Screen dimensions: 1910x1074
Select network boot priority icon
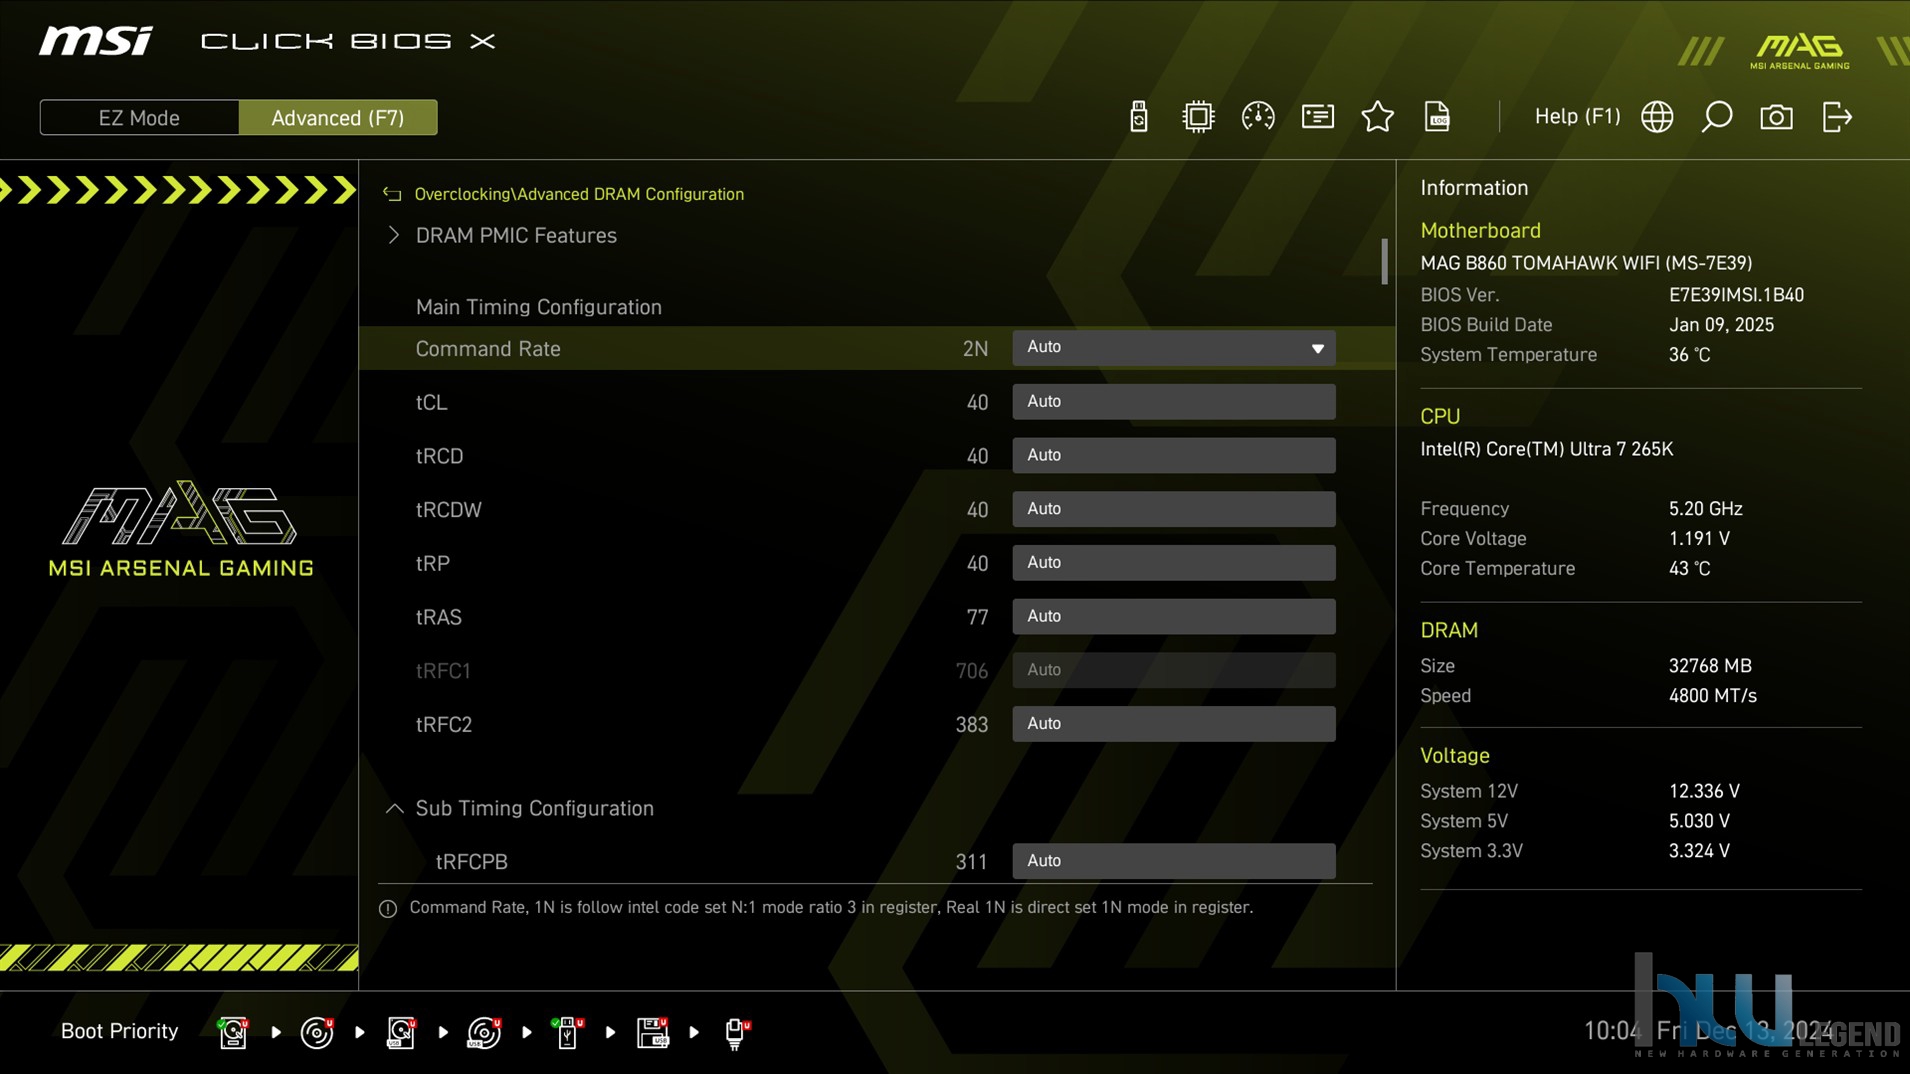coord(736,1032)
